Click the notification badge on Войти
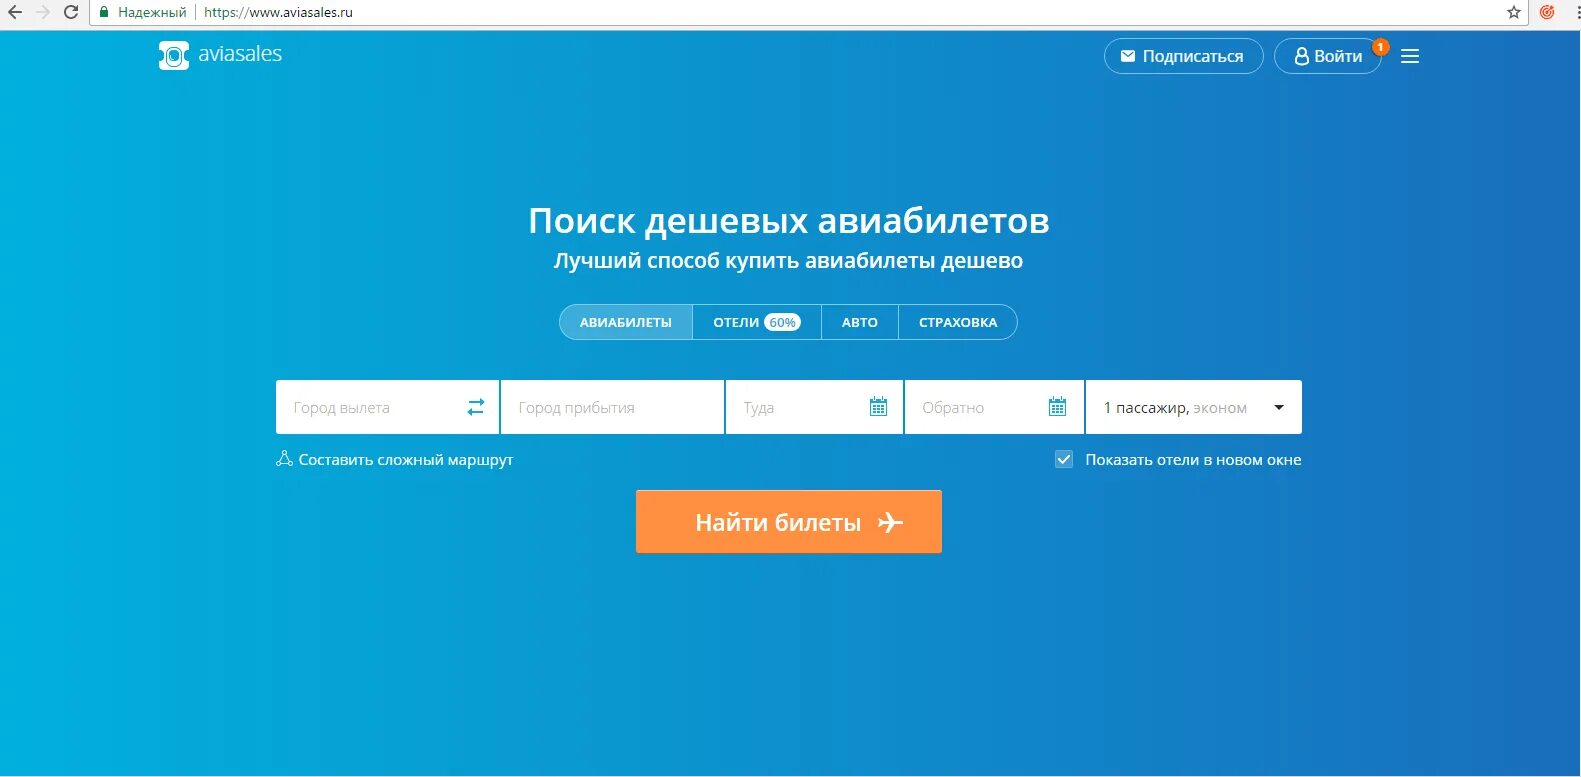This screenshot has height=777, width=1581. coord(1380,47)
